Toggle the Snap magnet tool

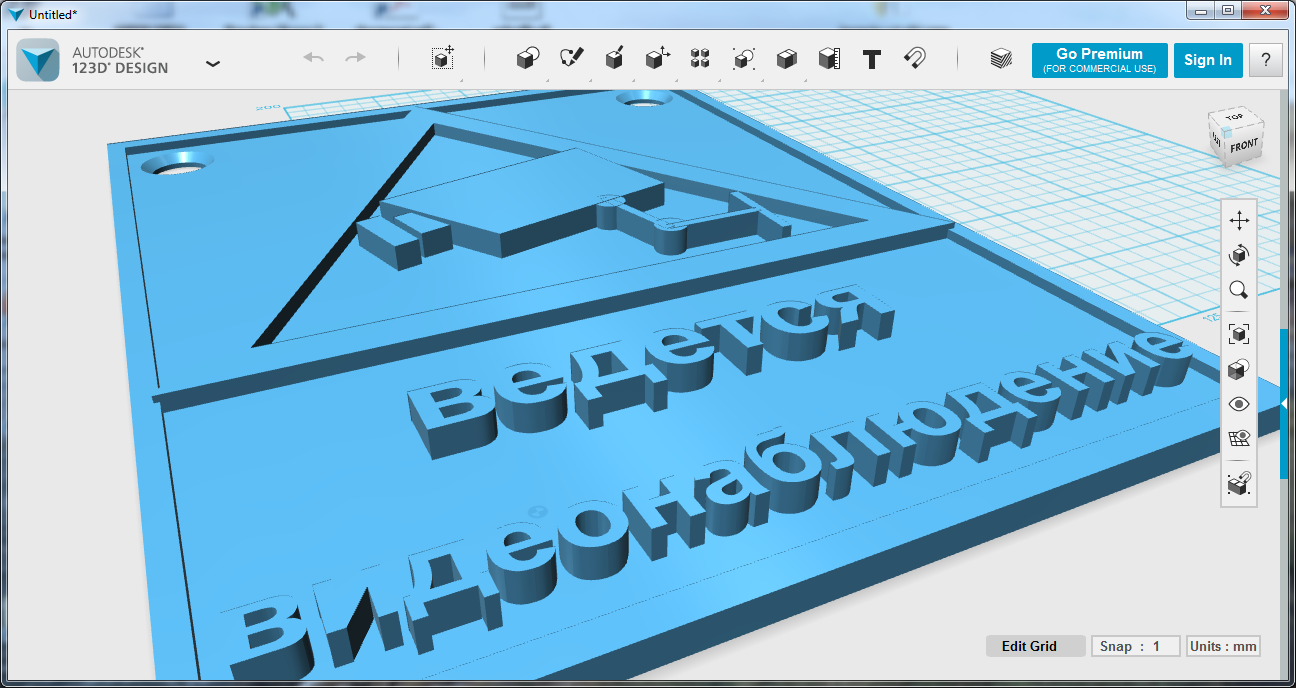pos(915,58)
